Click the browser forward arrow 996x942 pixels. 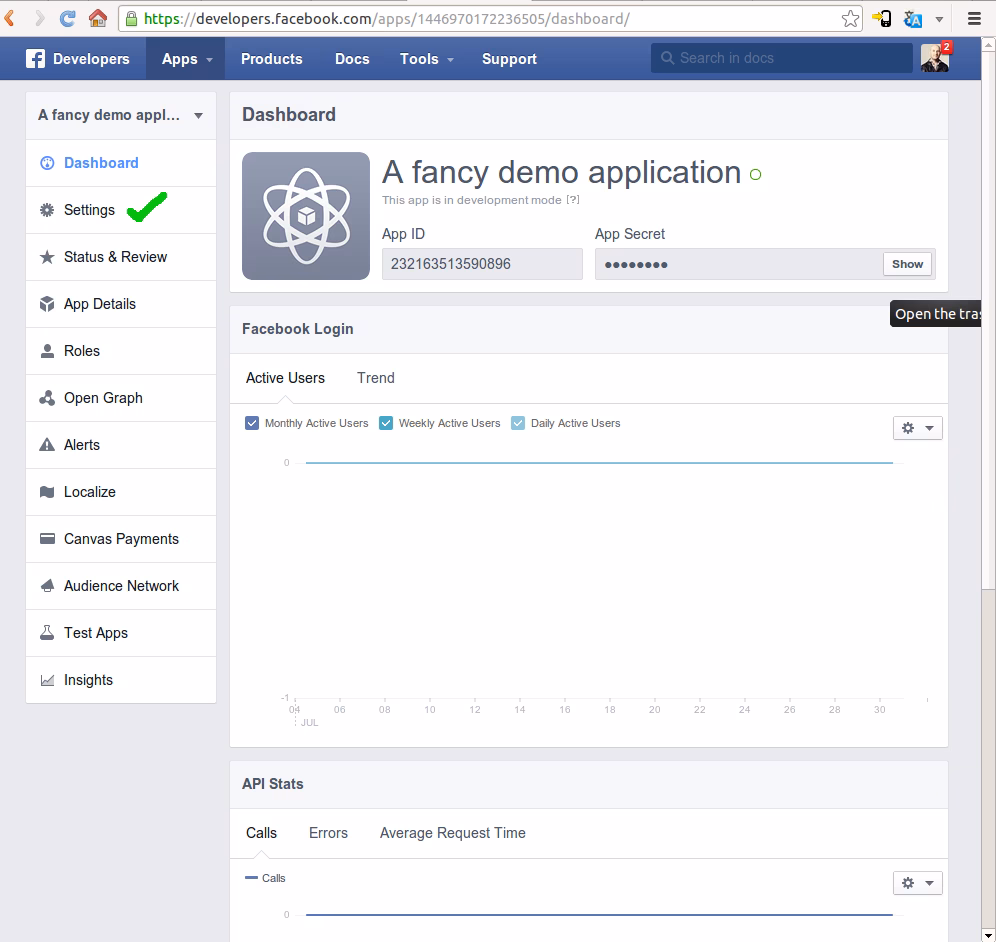pyautogui.click(x=39, y=18)
